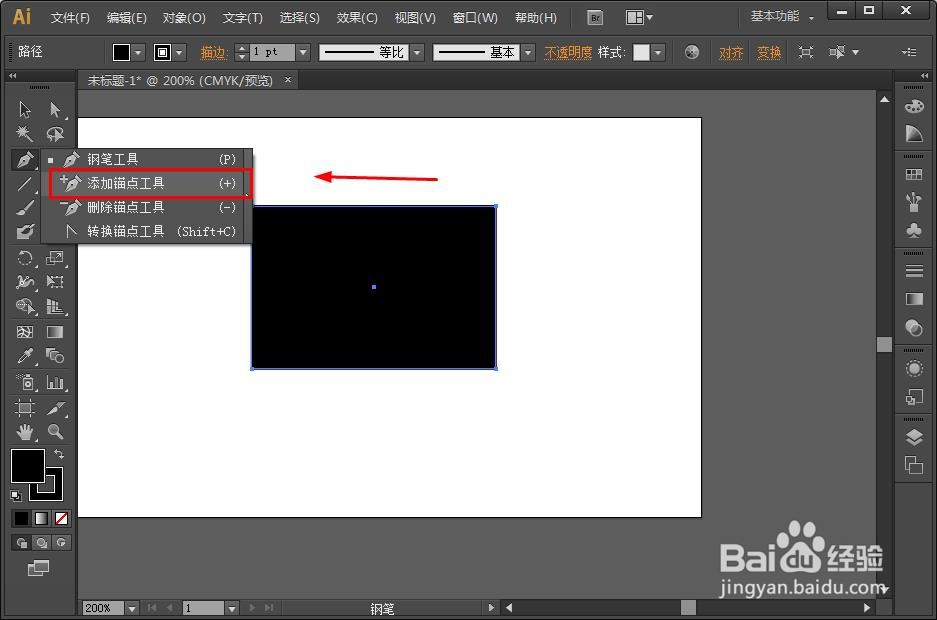Set paint mode to None

coord(61,518)
